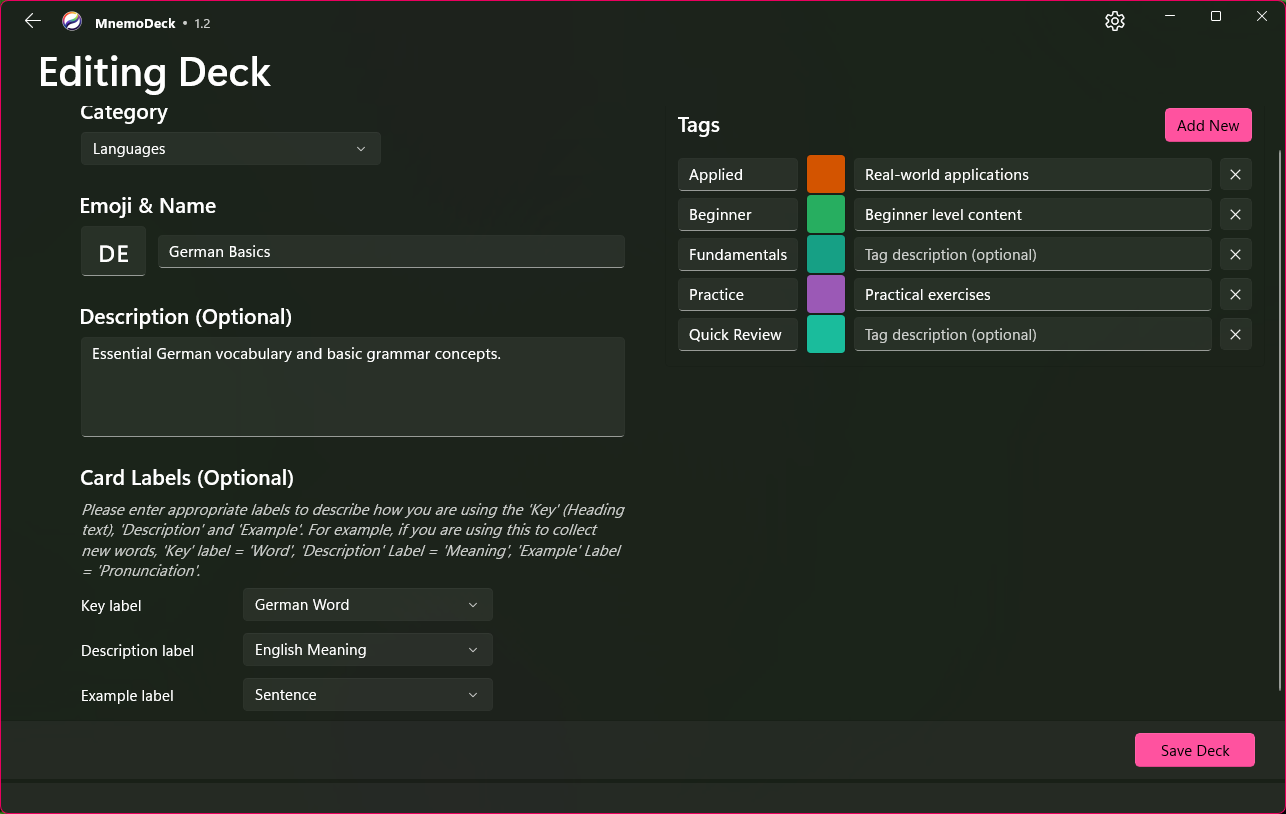Open the Category dropdown showing Languages

pos(230,149)
